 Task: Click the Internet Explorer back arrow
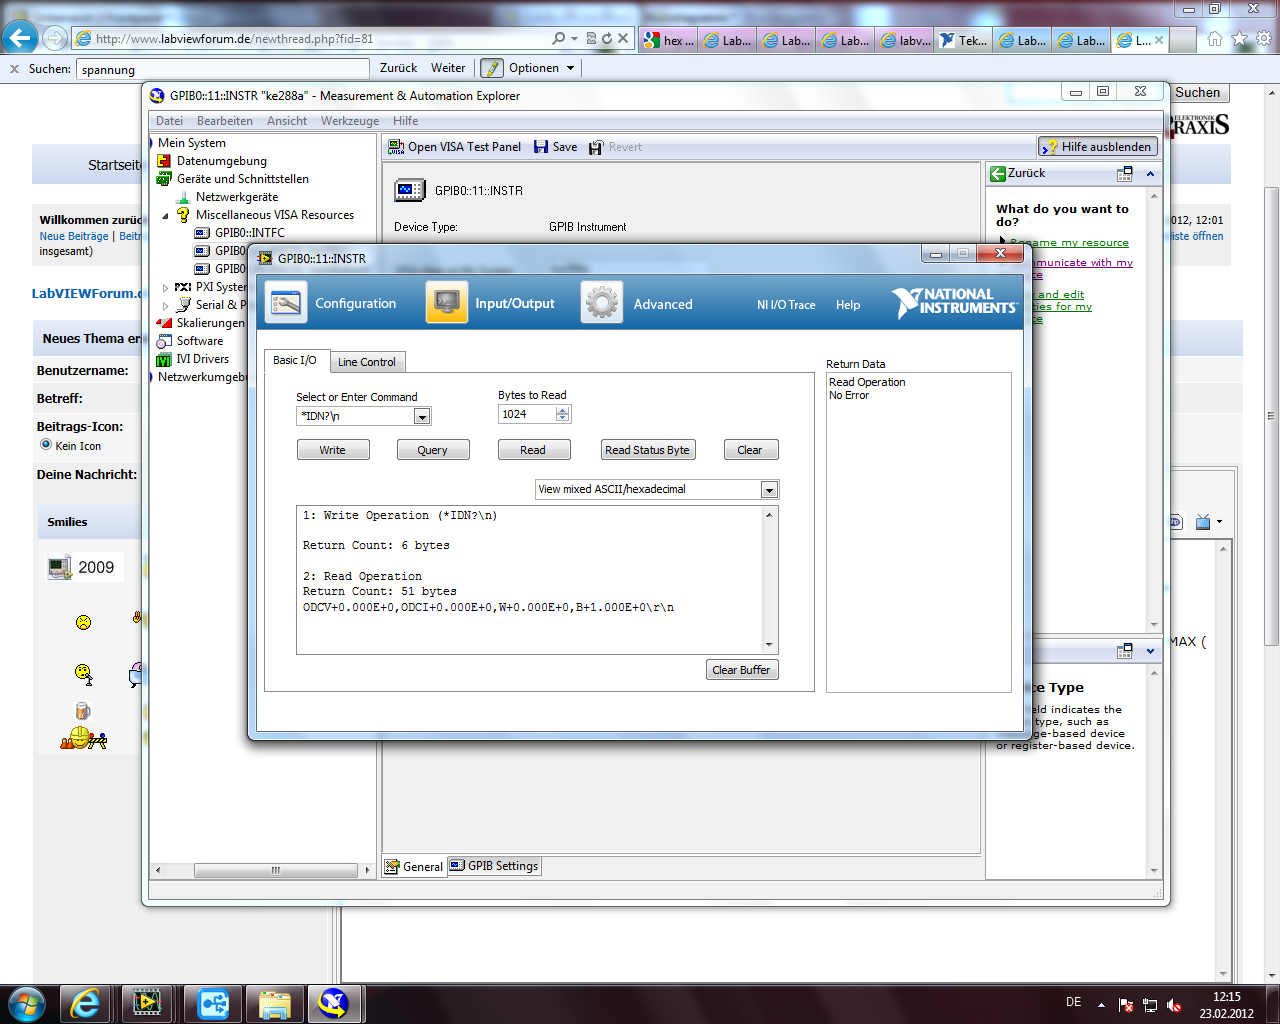20,38
